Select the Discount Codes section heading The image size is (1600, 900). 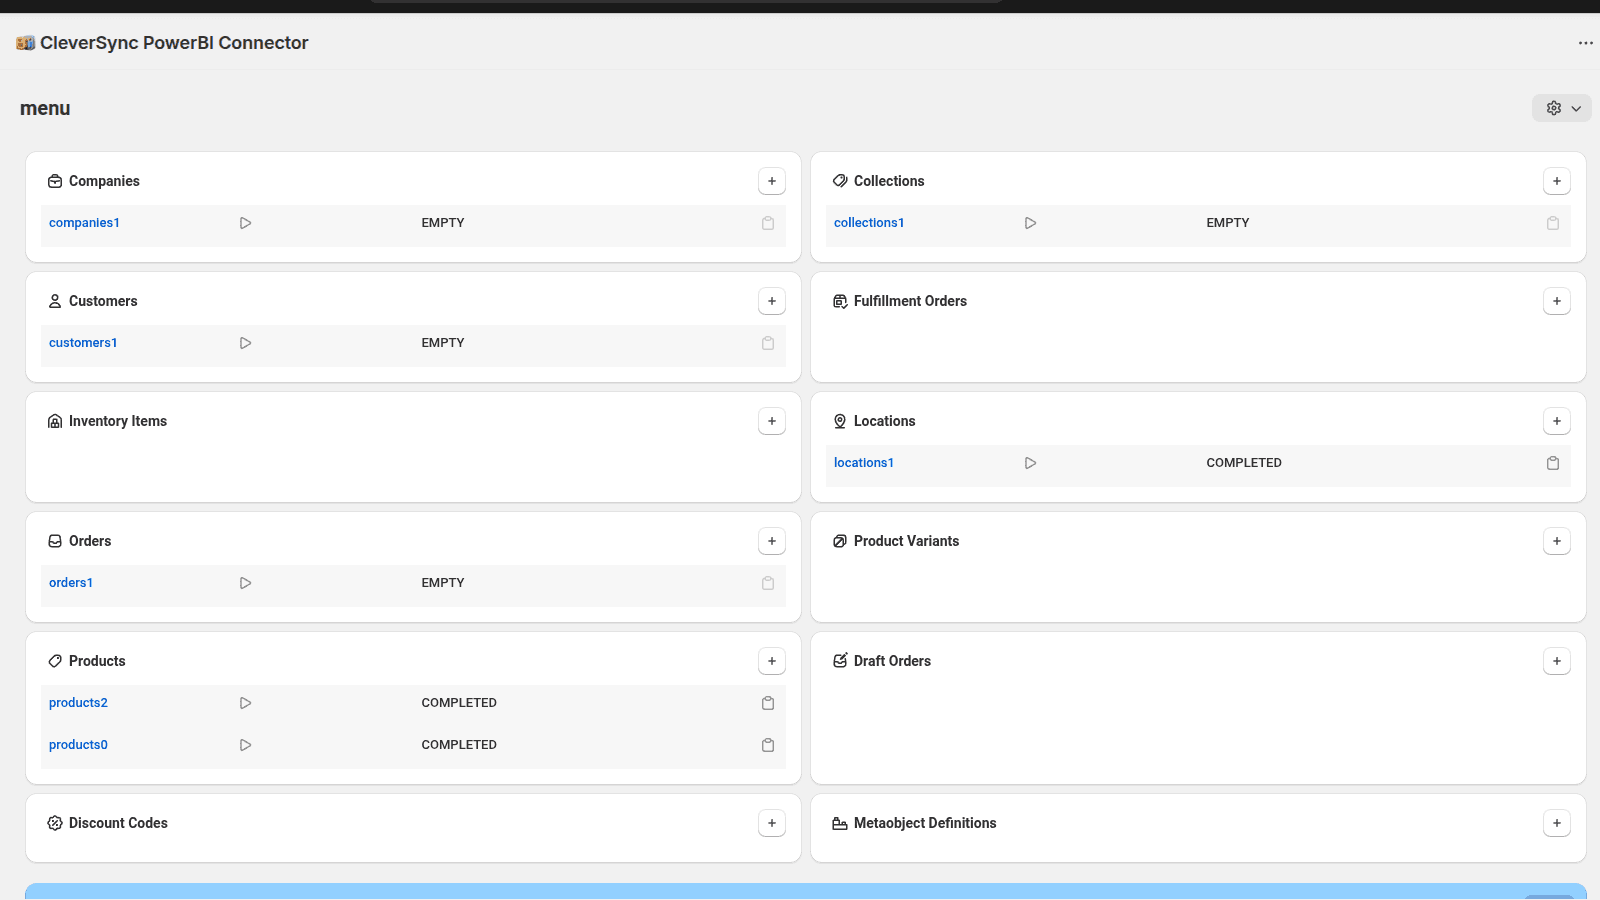click(x=118, y=823)
